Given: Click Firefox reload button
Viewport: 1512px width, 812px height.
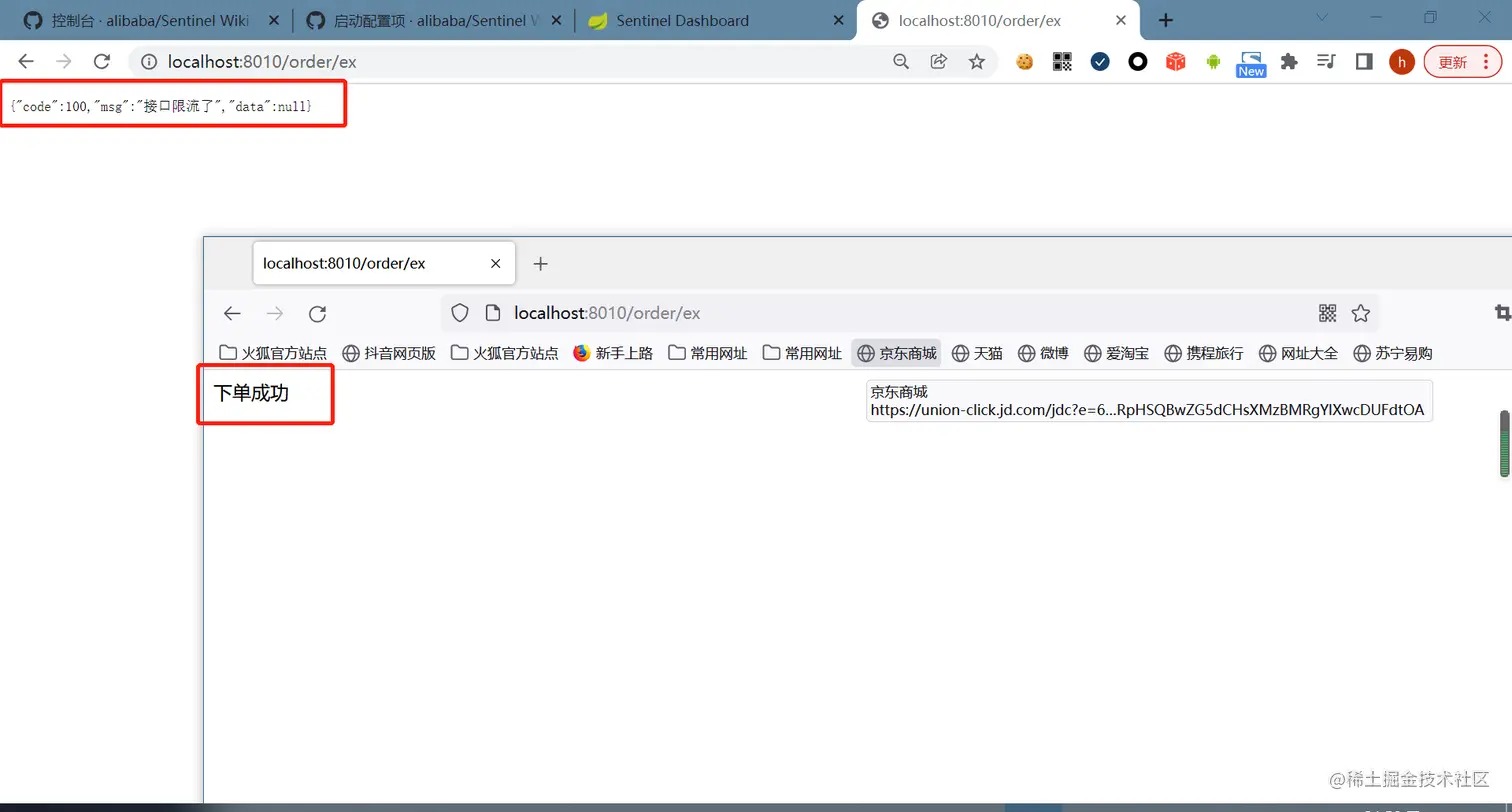Looking at the screenshot, I should [x=318, y=313].
